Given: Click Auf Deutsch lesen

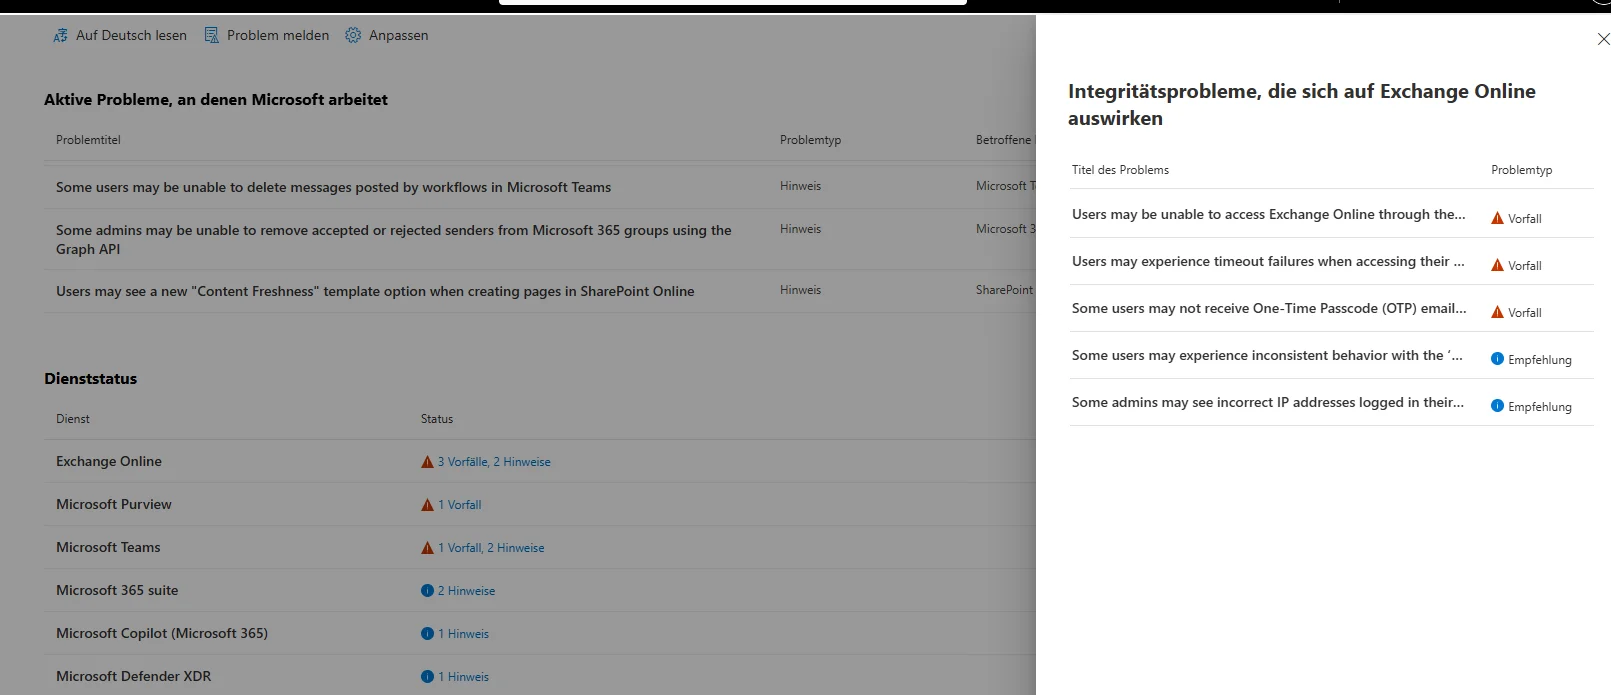Looking at the screenshot, I should 131,35.
